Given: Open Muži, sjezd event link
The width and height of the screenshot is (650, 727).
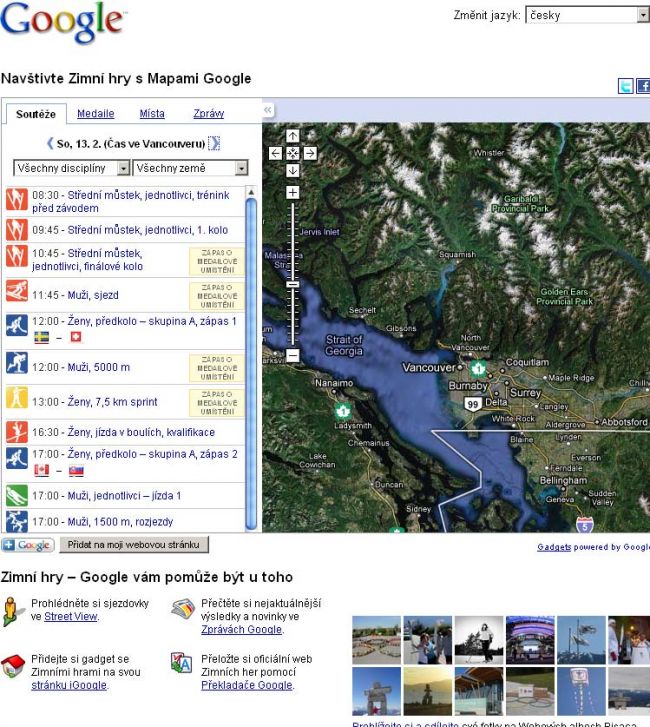Looking at the screenshot, I should pos(93,295).
